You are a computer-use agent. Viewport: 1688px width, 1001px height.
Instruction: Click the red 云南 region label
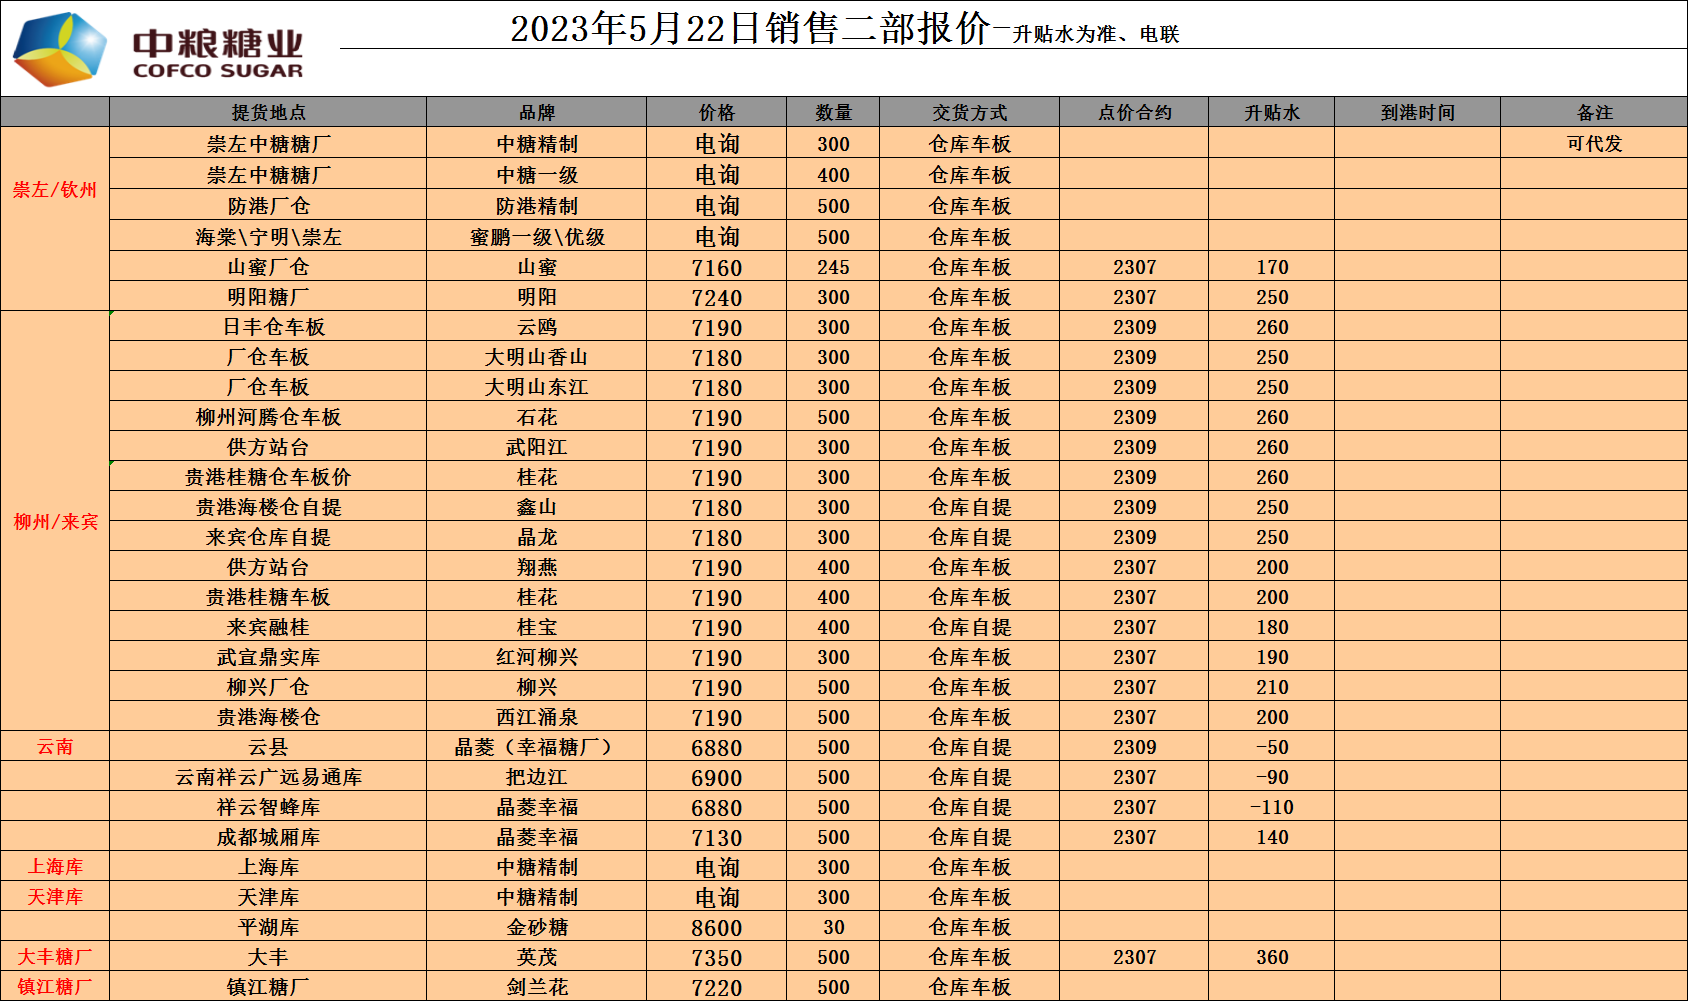coord(55,747)
